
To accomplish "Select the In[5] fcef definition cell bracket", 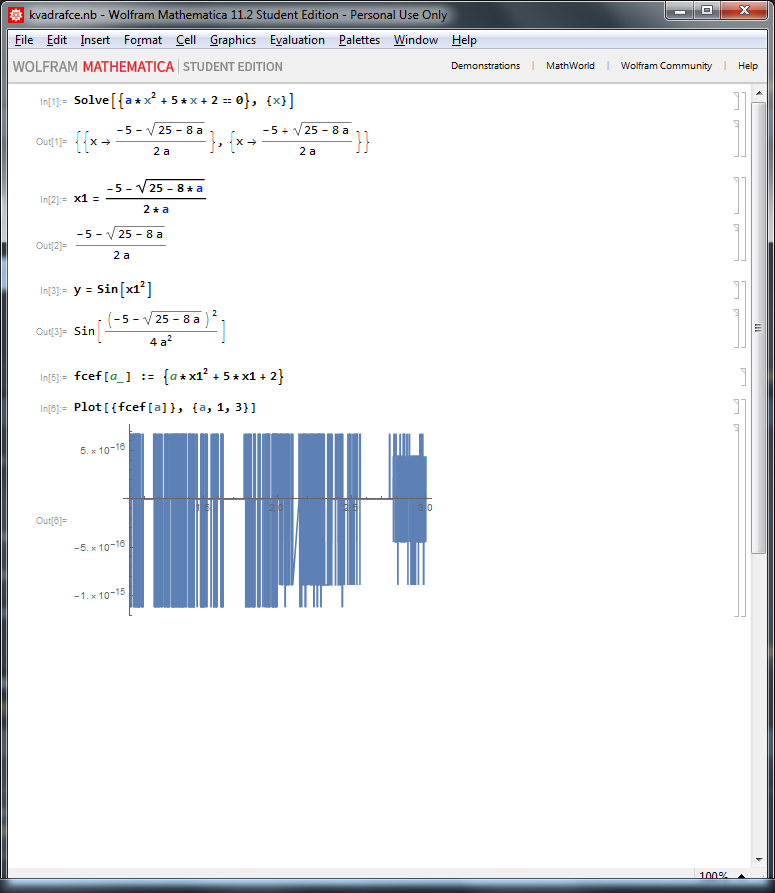I will pyautogui.click(x=743, y=376).
